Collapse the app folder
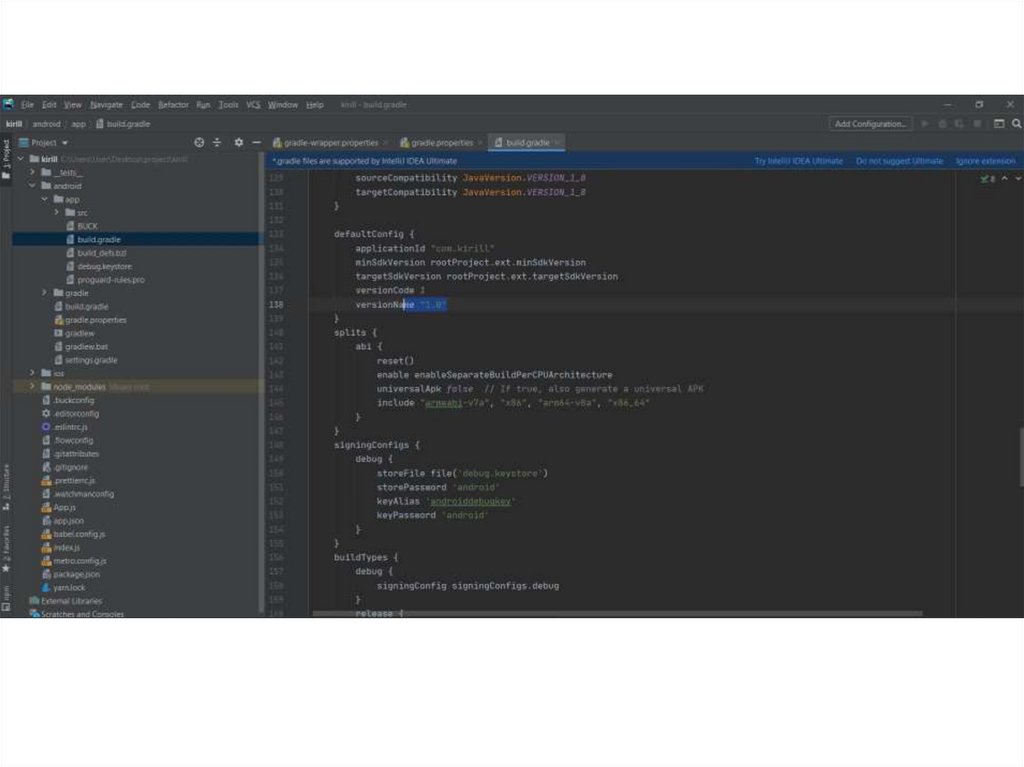The height and width of the screenshot is (767, 1024). pos(44,199)
